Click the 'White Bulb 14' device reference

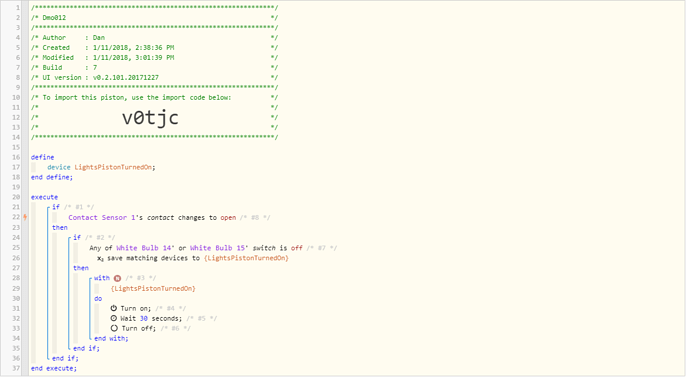click(143, 248)
